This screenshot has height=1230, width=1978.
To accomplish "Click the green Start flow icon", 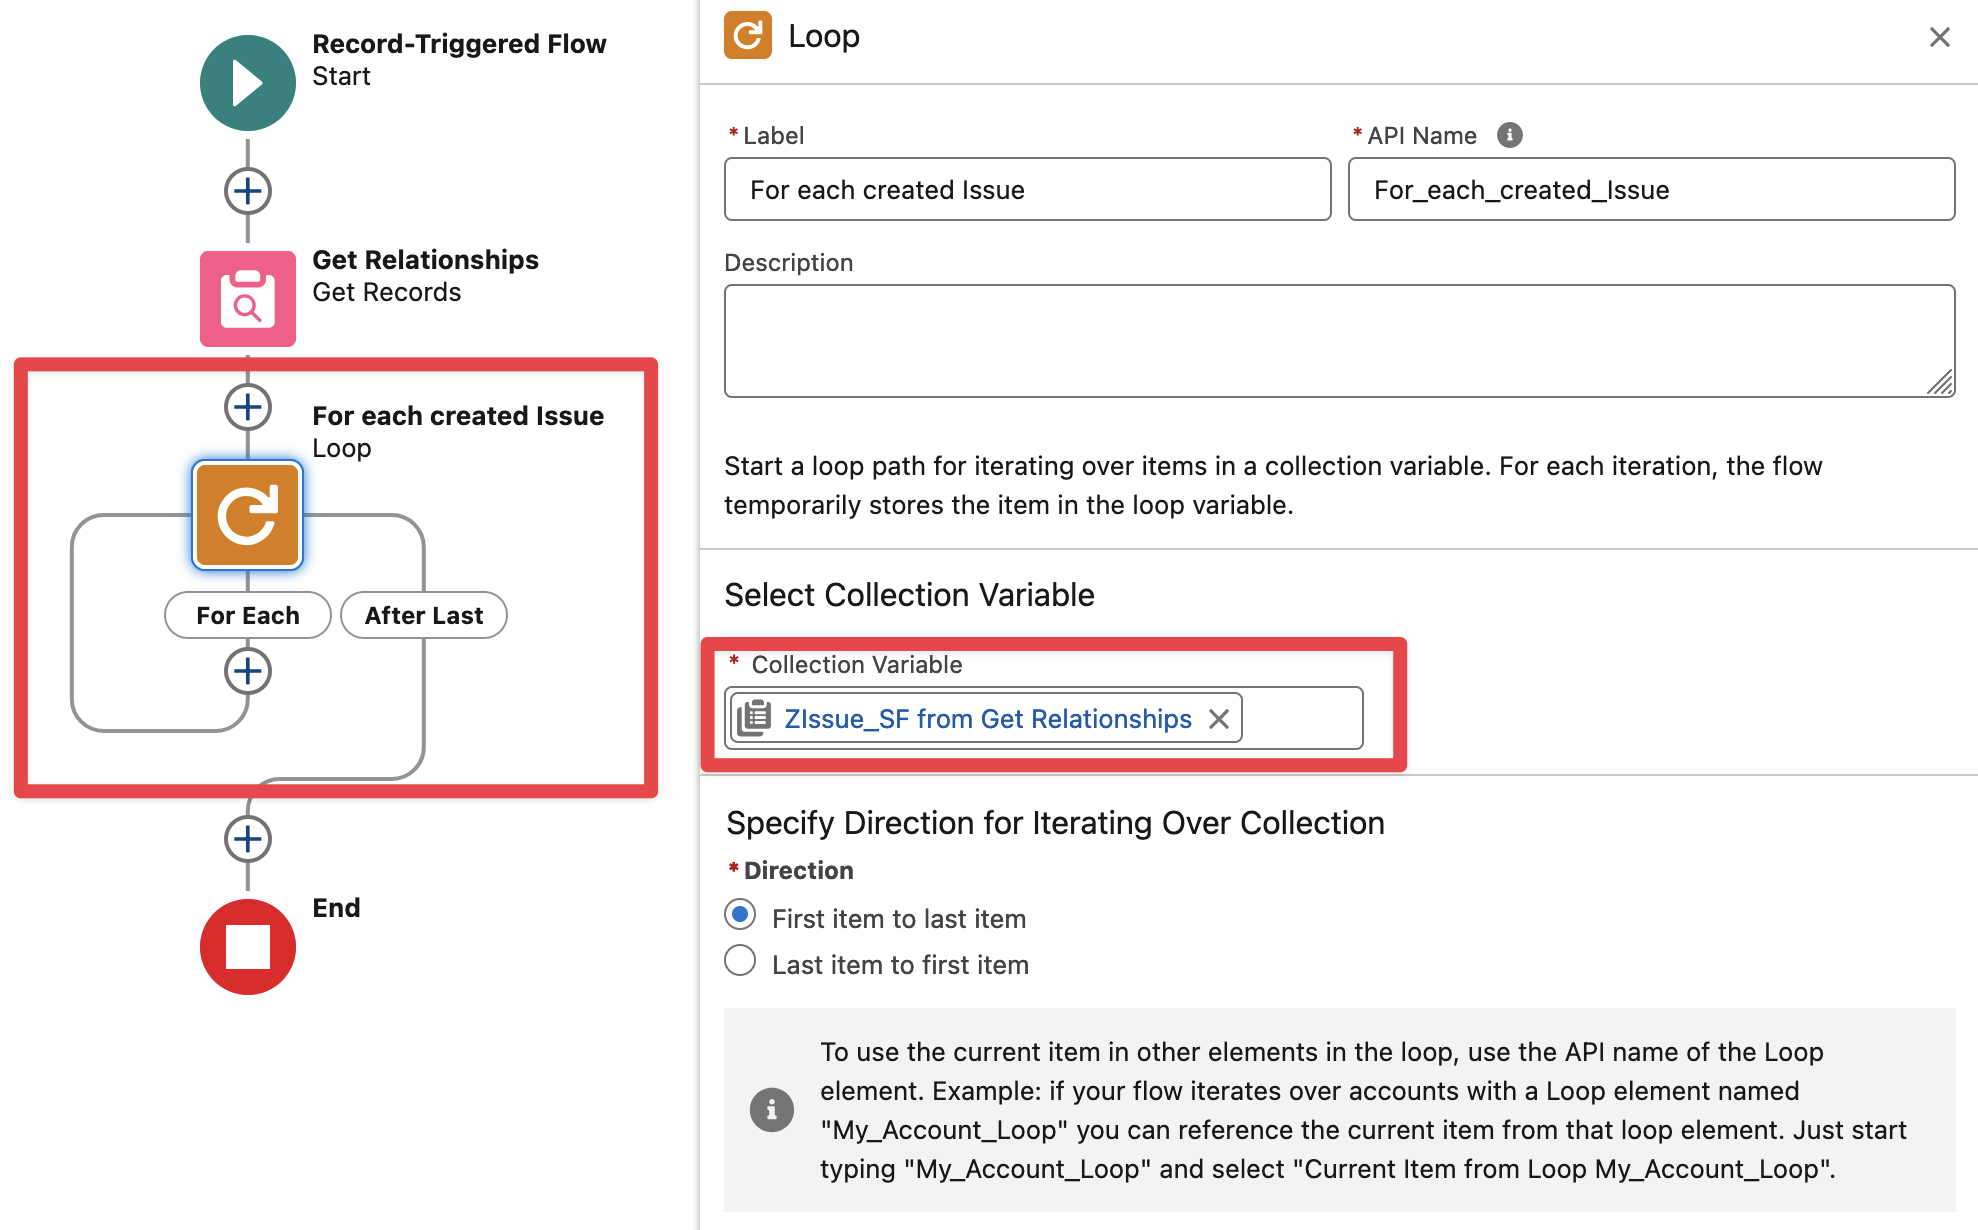I will (x=247, y=83).
